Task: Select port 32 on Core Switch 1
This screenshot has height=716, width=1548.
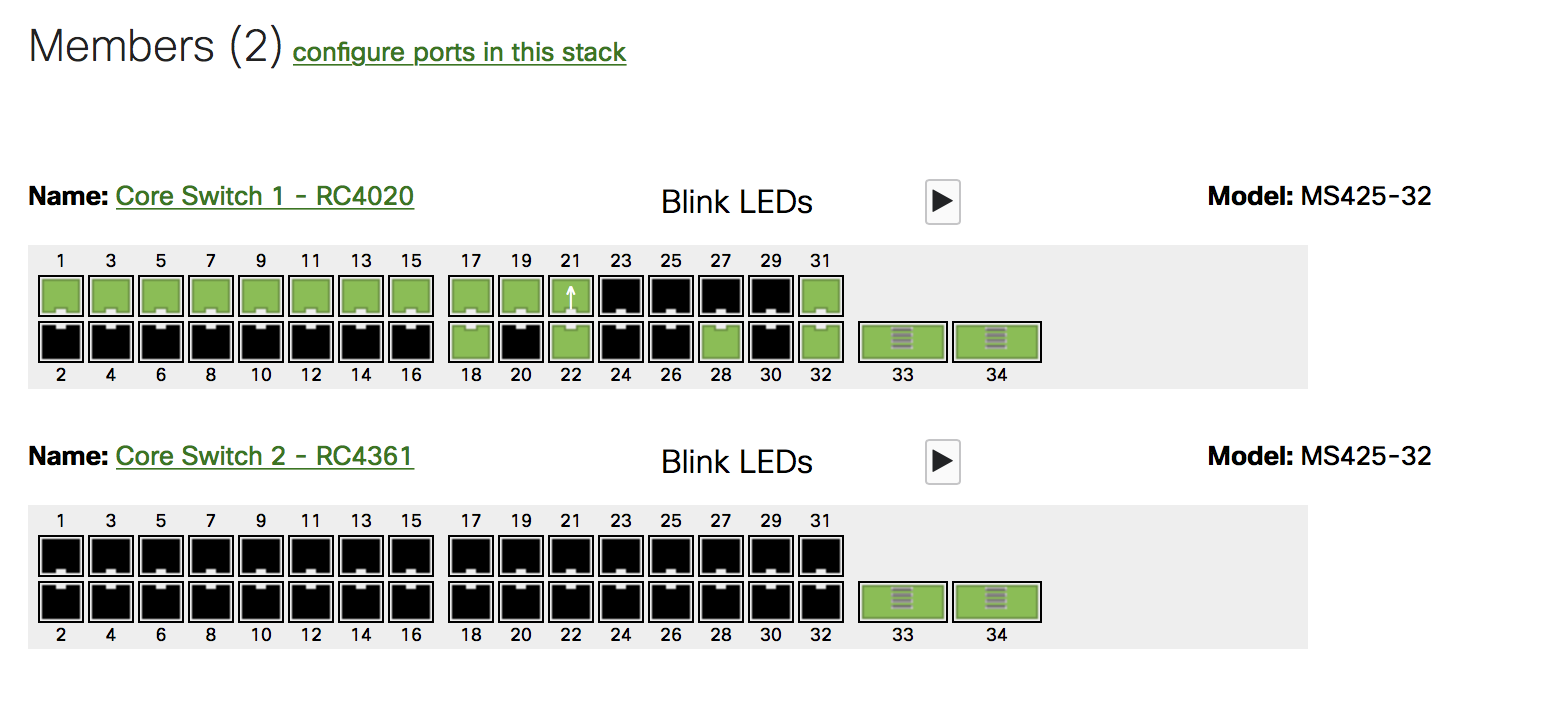Action: pos(821,341)
